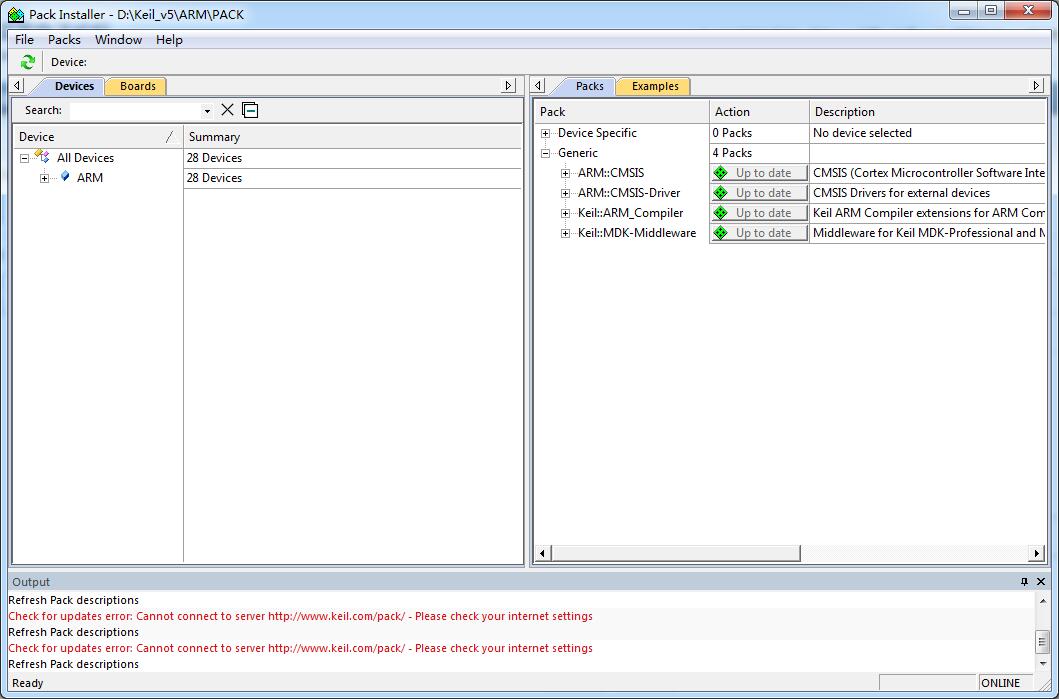Click the blue ARM vendor icon

pyautogui.click(x=65, y=177)
